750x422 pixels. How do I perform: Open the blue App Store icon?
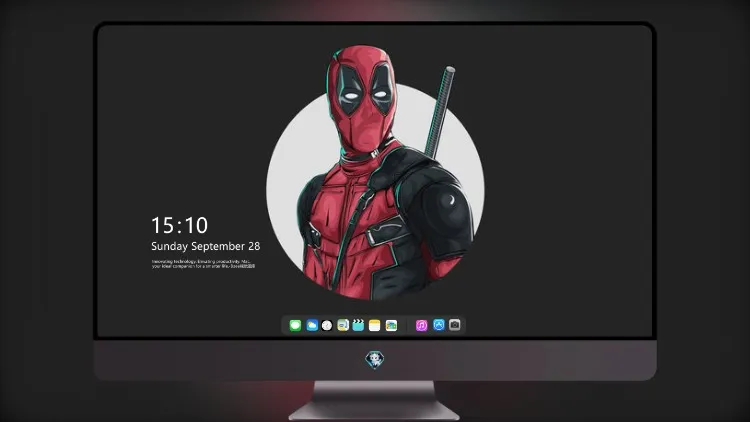[x=439, y=325]
